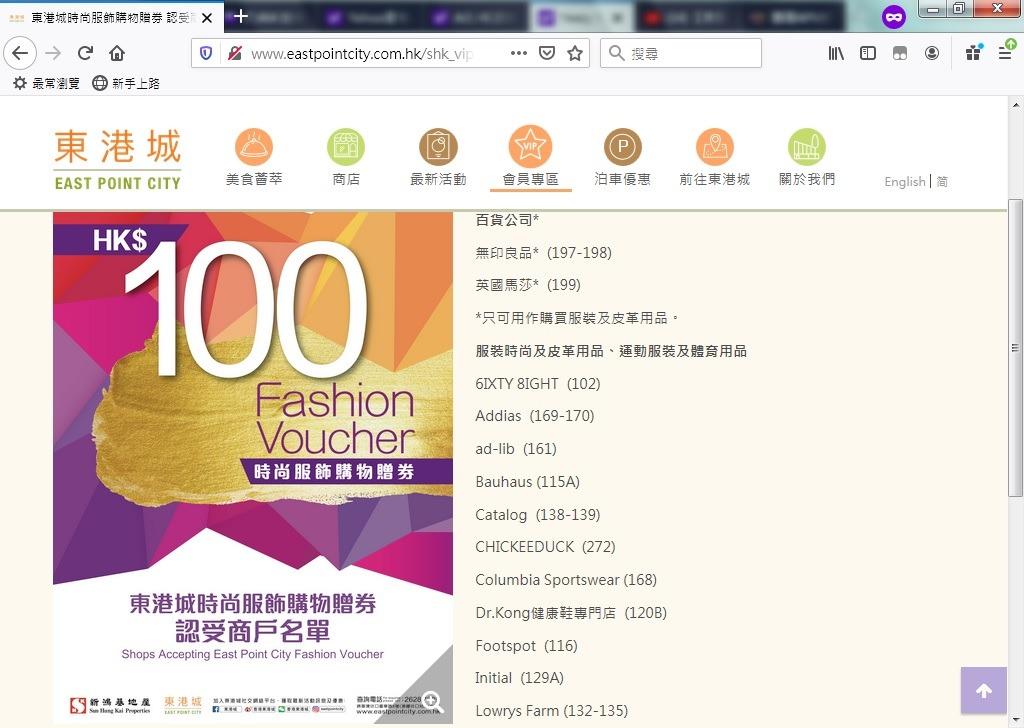Open a new browser tab

[x=240, y=16]
